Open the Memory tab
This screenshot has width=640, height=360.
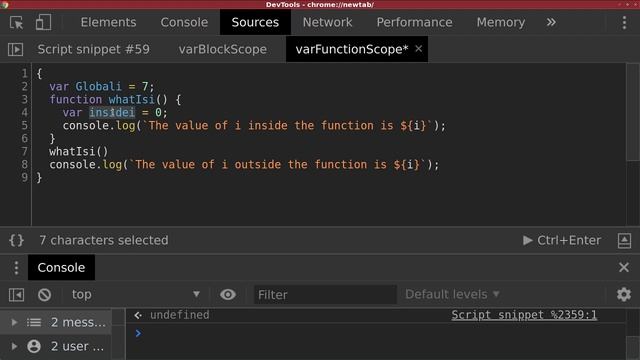(x=501, y=22)
